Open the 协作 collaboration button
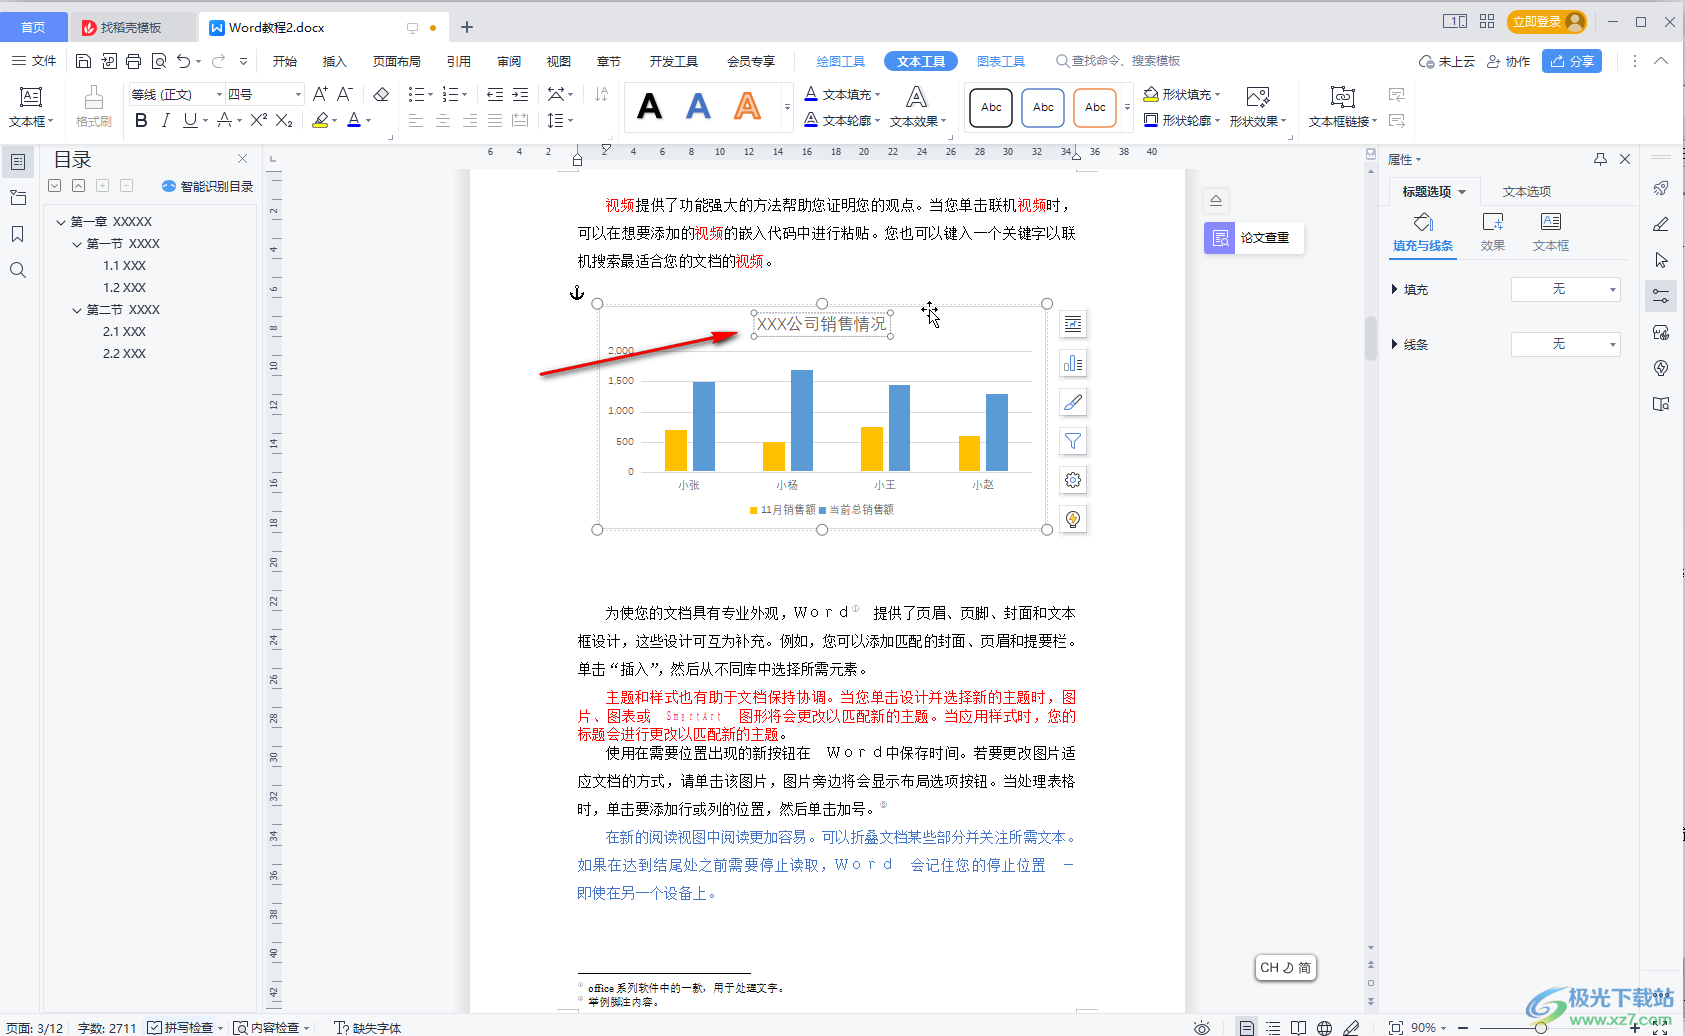This screenshot has height=1036, width=1685. [x=1509, y=61]
